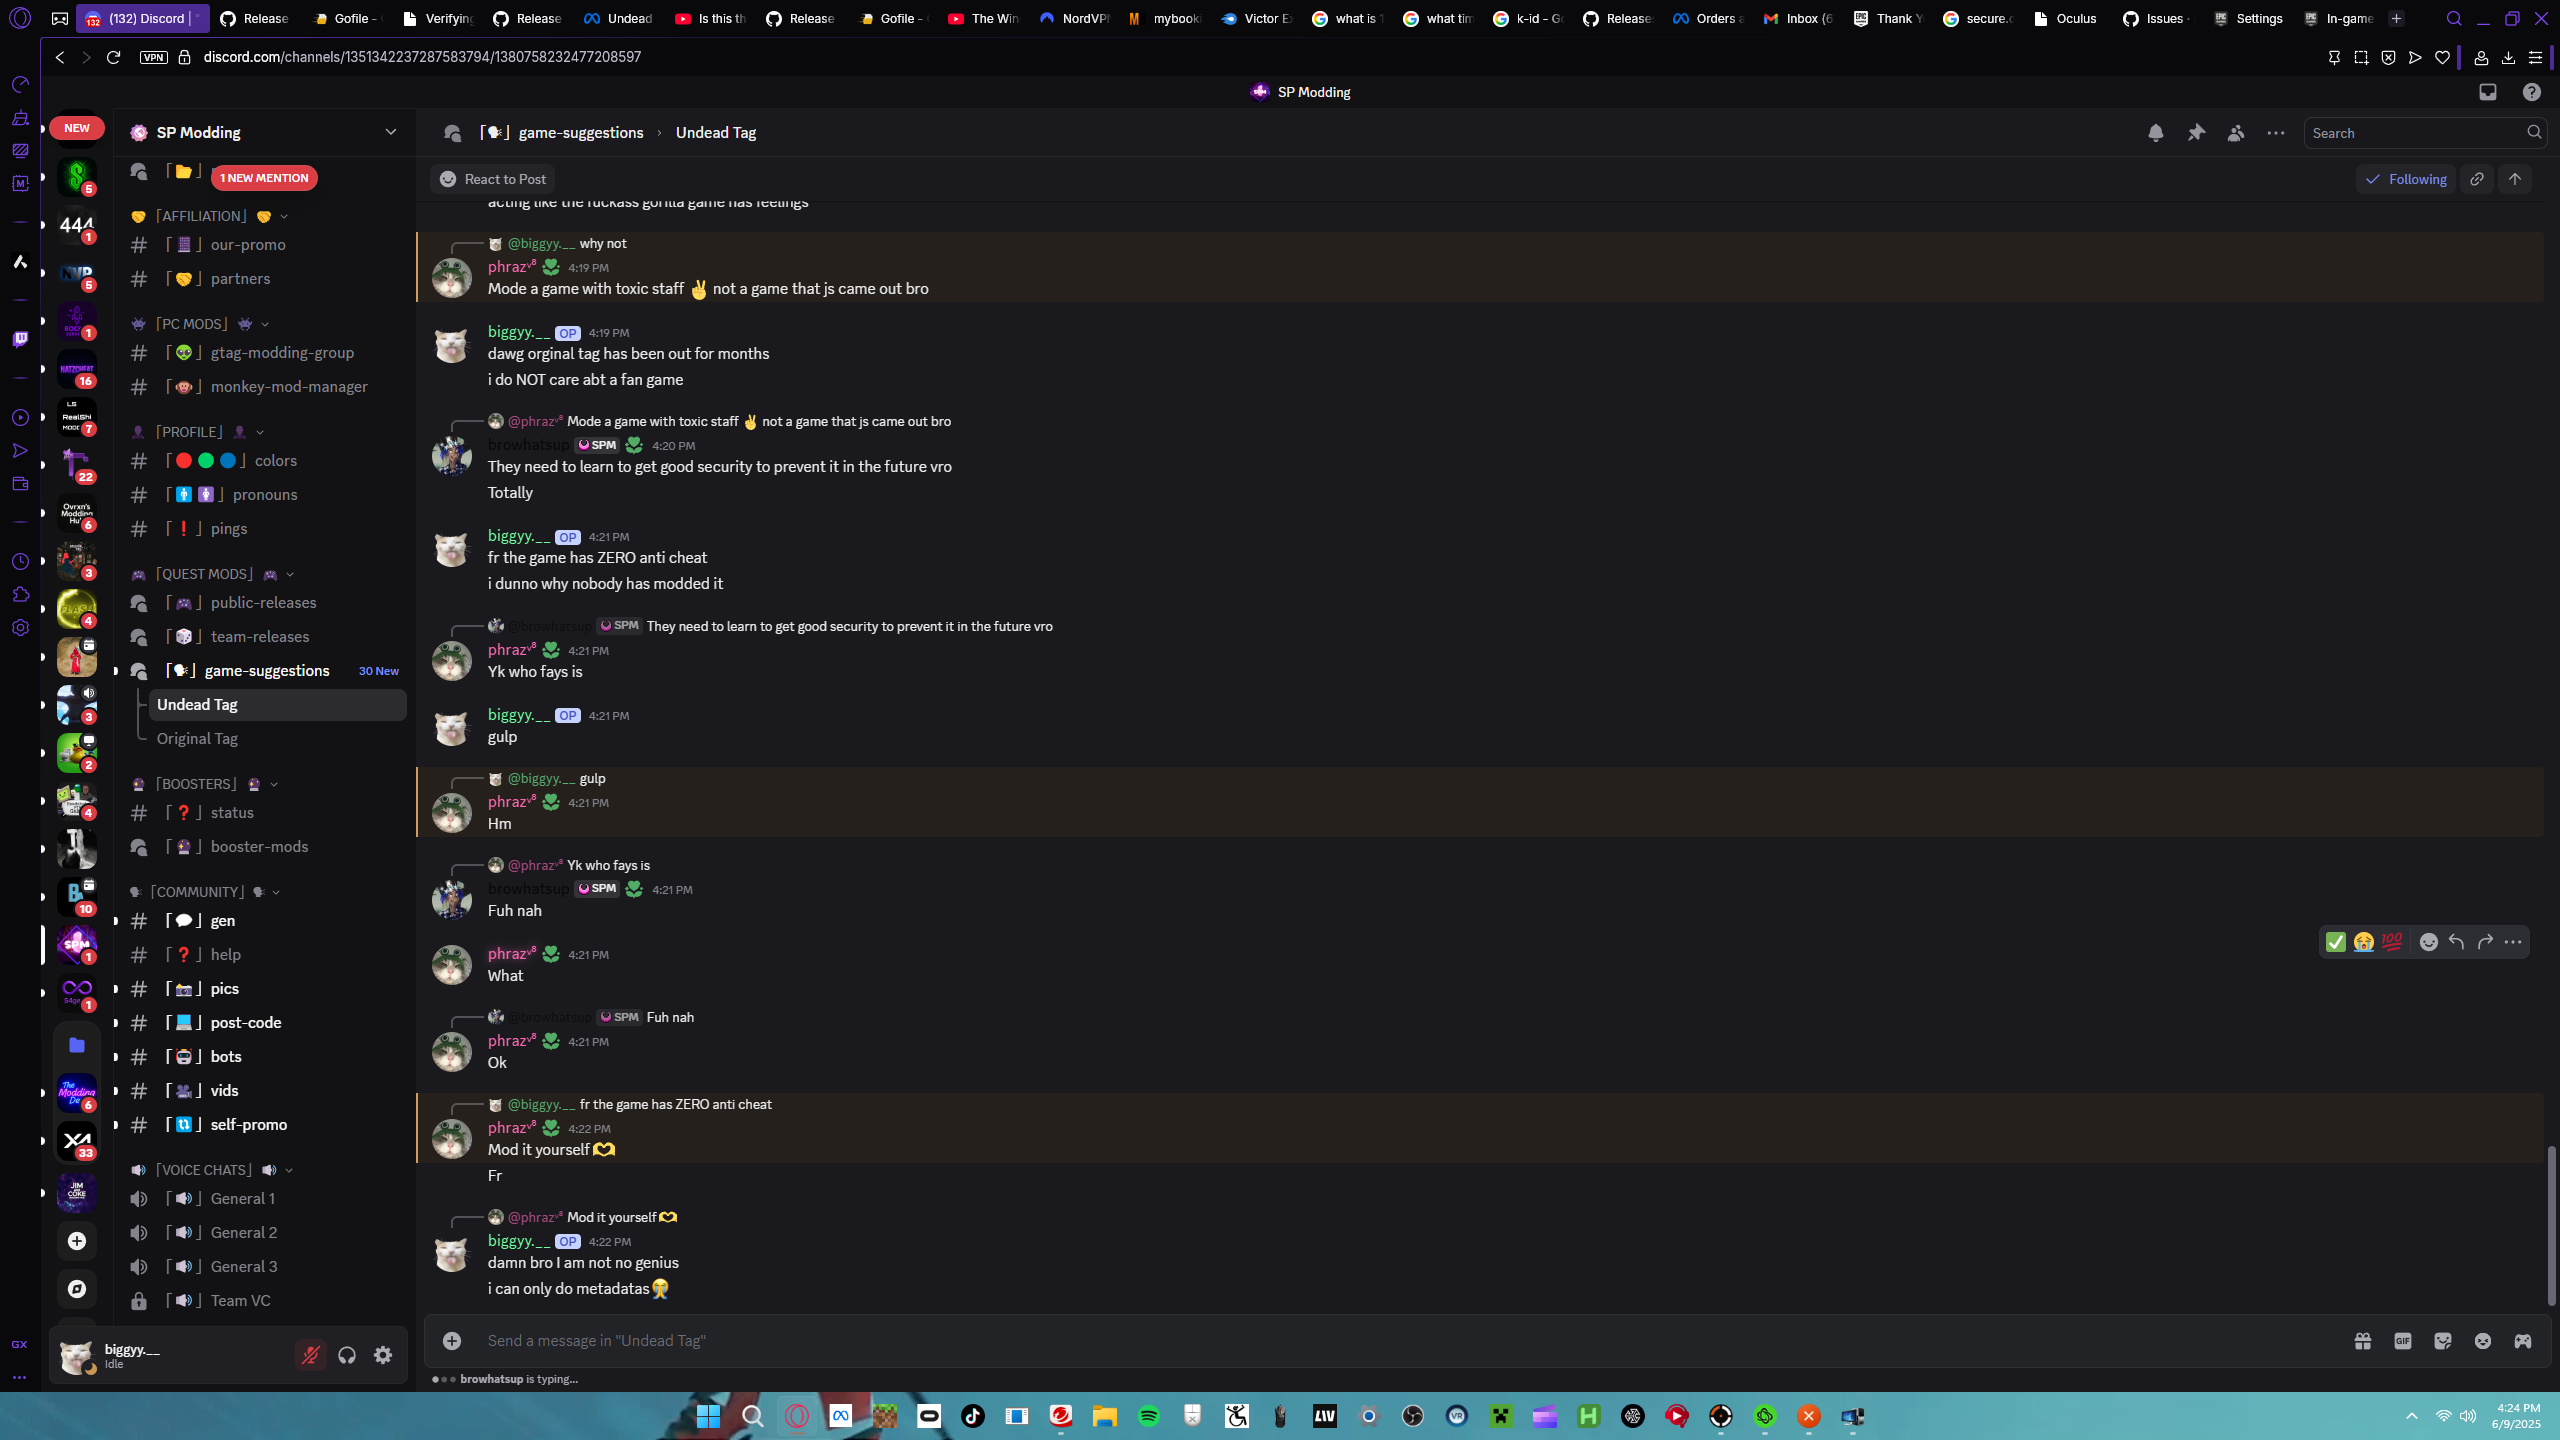
Task: Open SP Modding server dropdown
Action: click(390, 132)
